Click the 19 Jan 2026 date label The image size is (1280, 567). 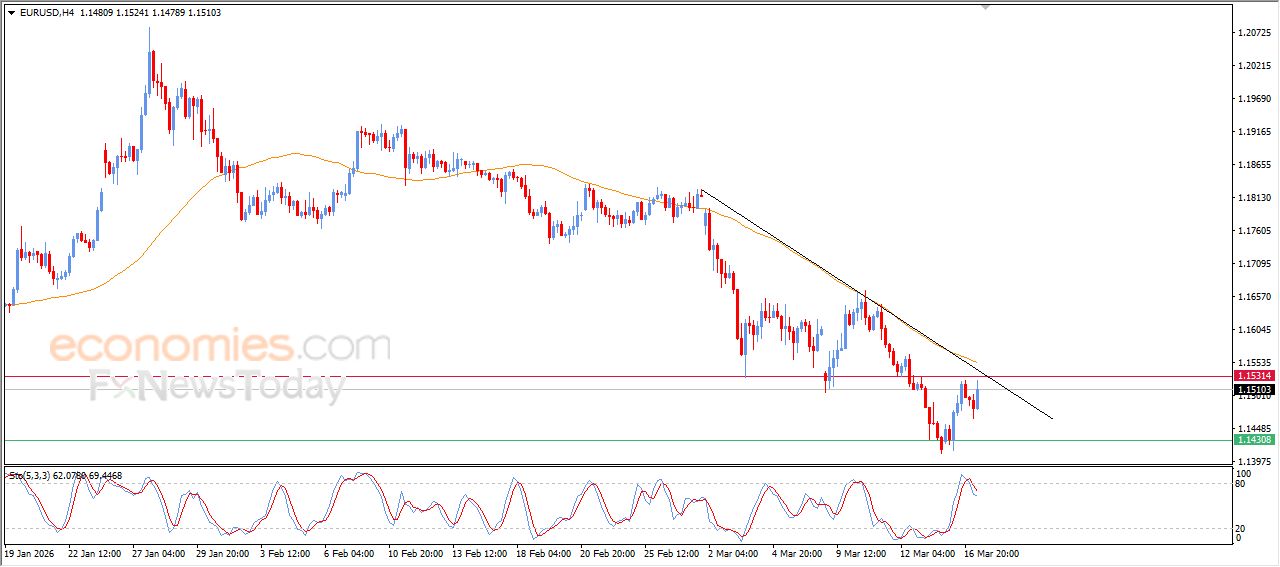click(x=30, y=553)
